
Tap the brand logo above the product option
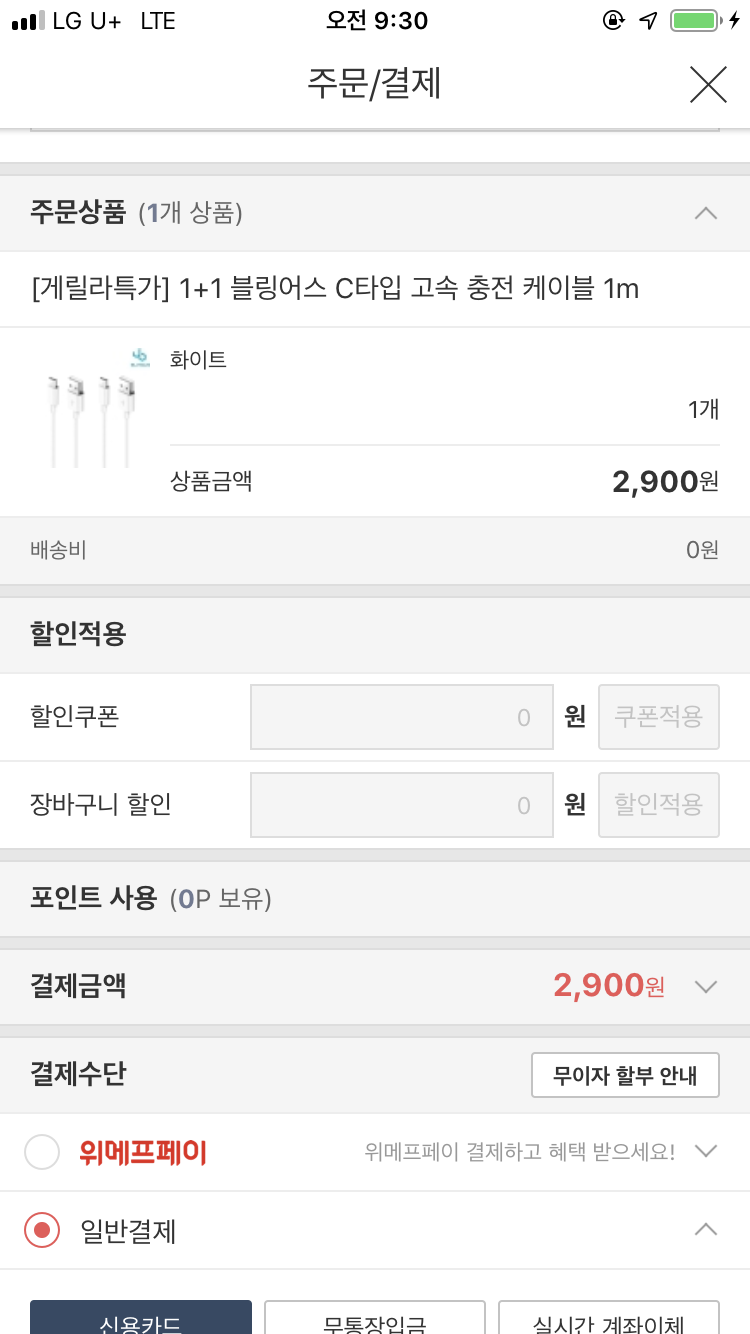140,357
